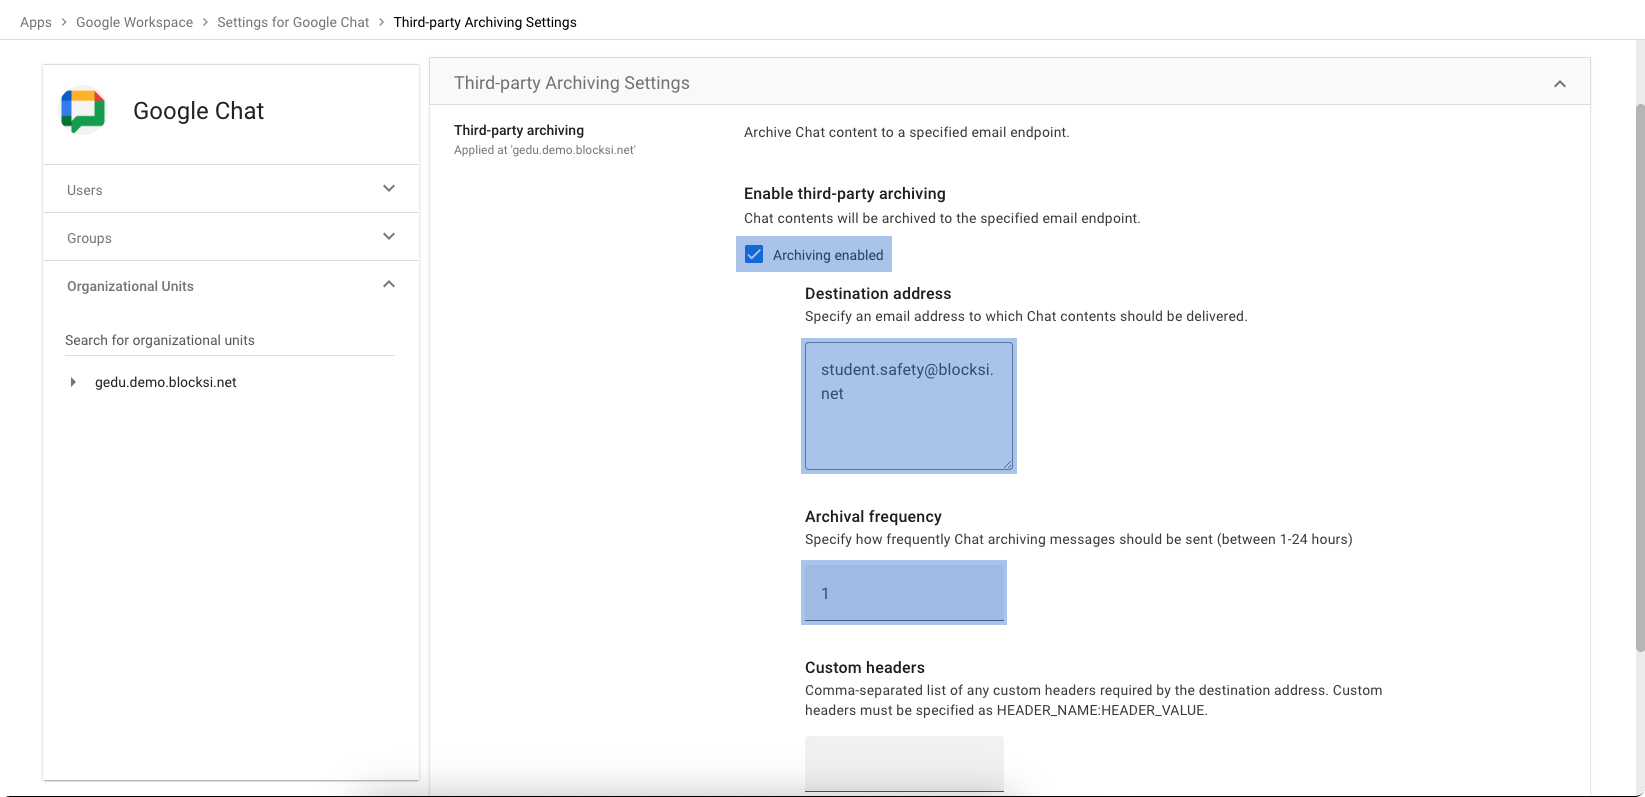Viewport: 1645px width, 797px height.
Task: Uncheck the Archiving enabled checkbox
Action: tap(754, 254)
